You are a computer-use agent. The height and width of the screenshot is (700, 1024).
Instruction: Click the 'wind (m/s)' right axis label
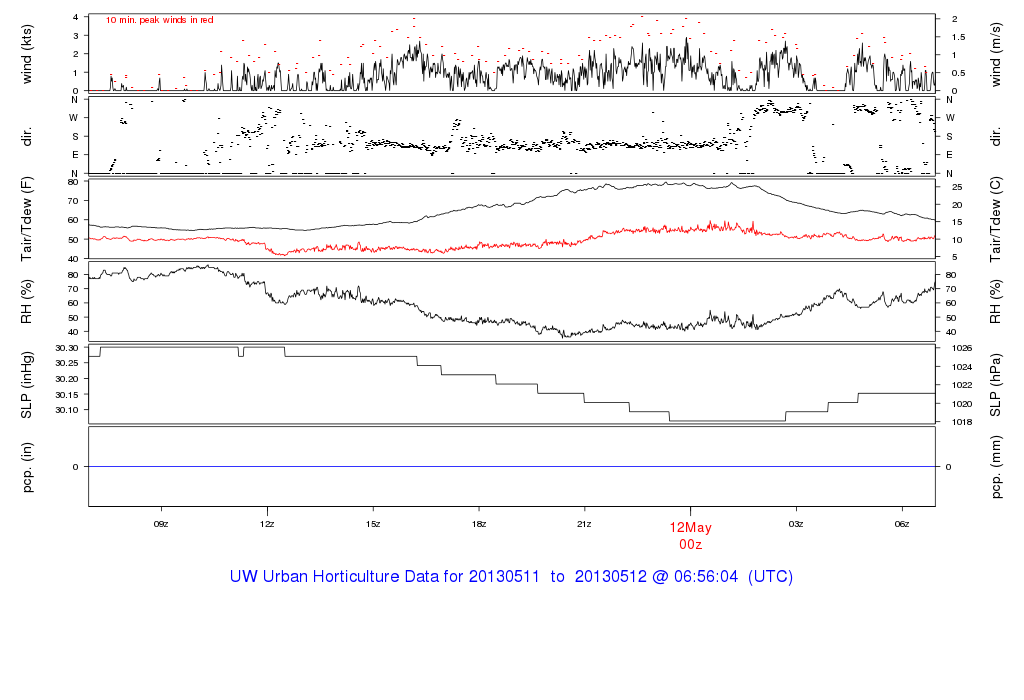(x=995, y=55)
